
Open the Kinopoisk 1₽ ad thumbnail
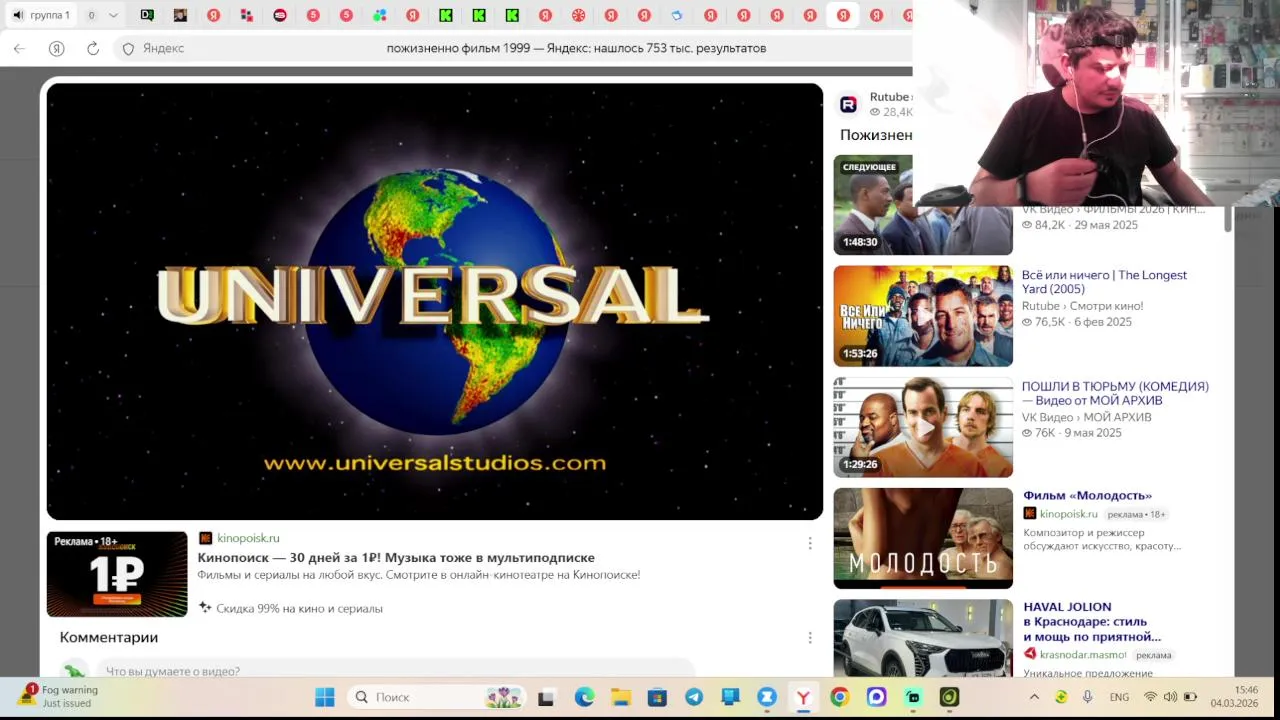coord(117,574)
